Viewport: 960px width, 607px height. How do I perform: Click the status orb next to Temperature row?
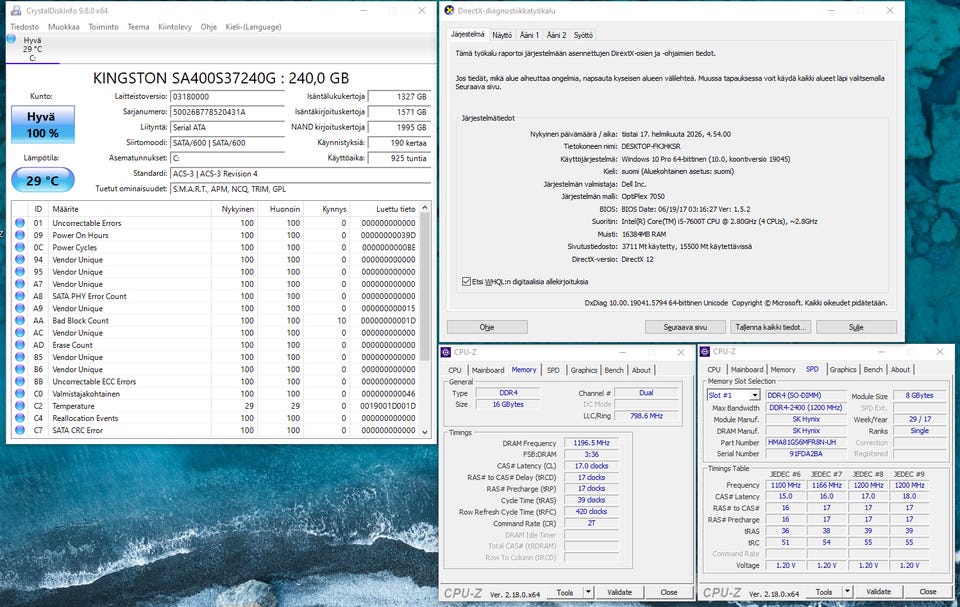point(20,406)
